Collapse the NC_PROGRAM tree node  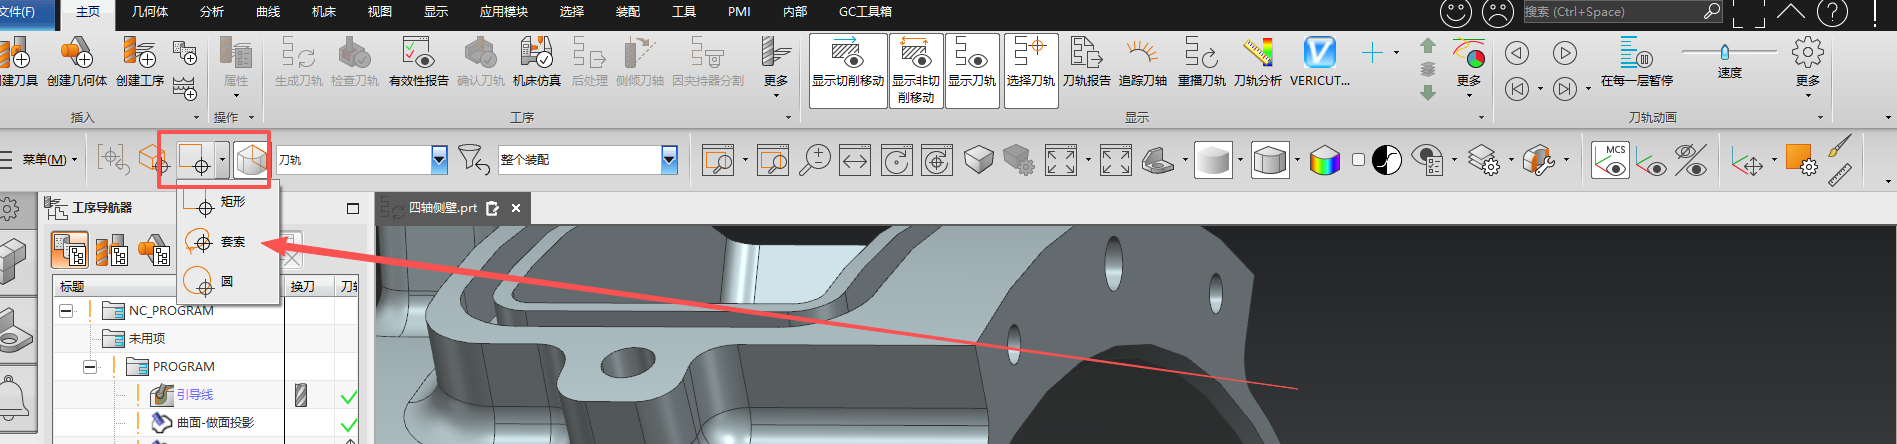[x=66, y=311]
